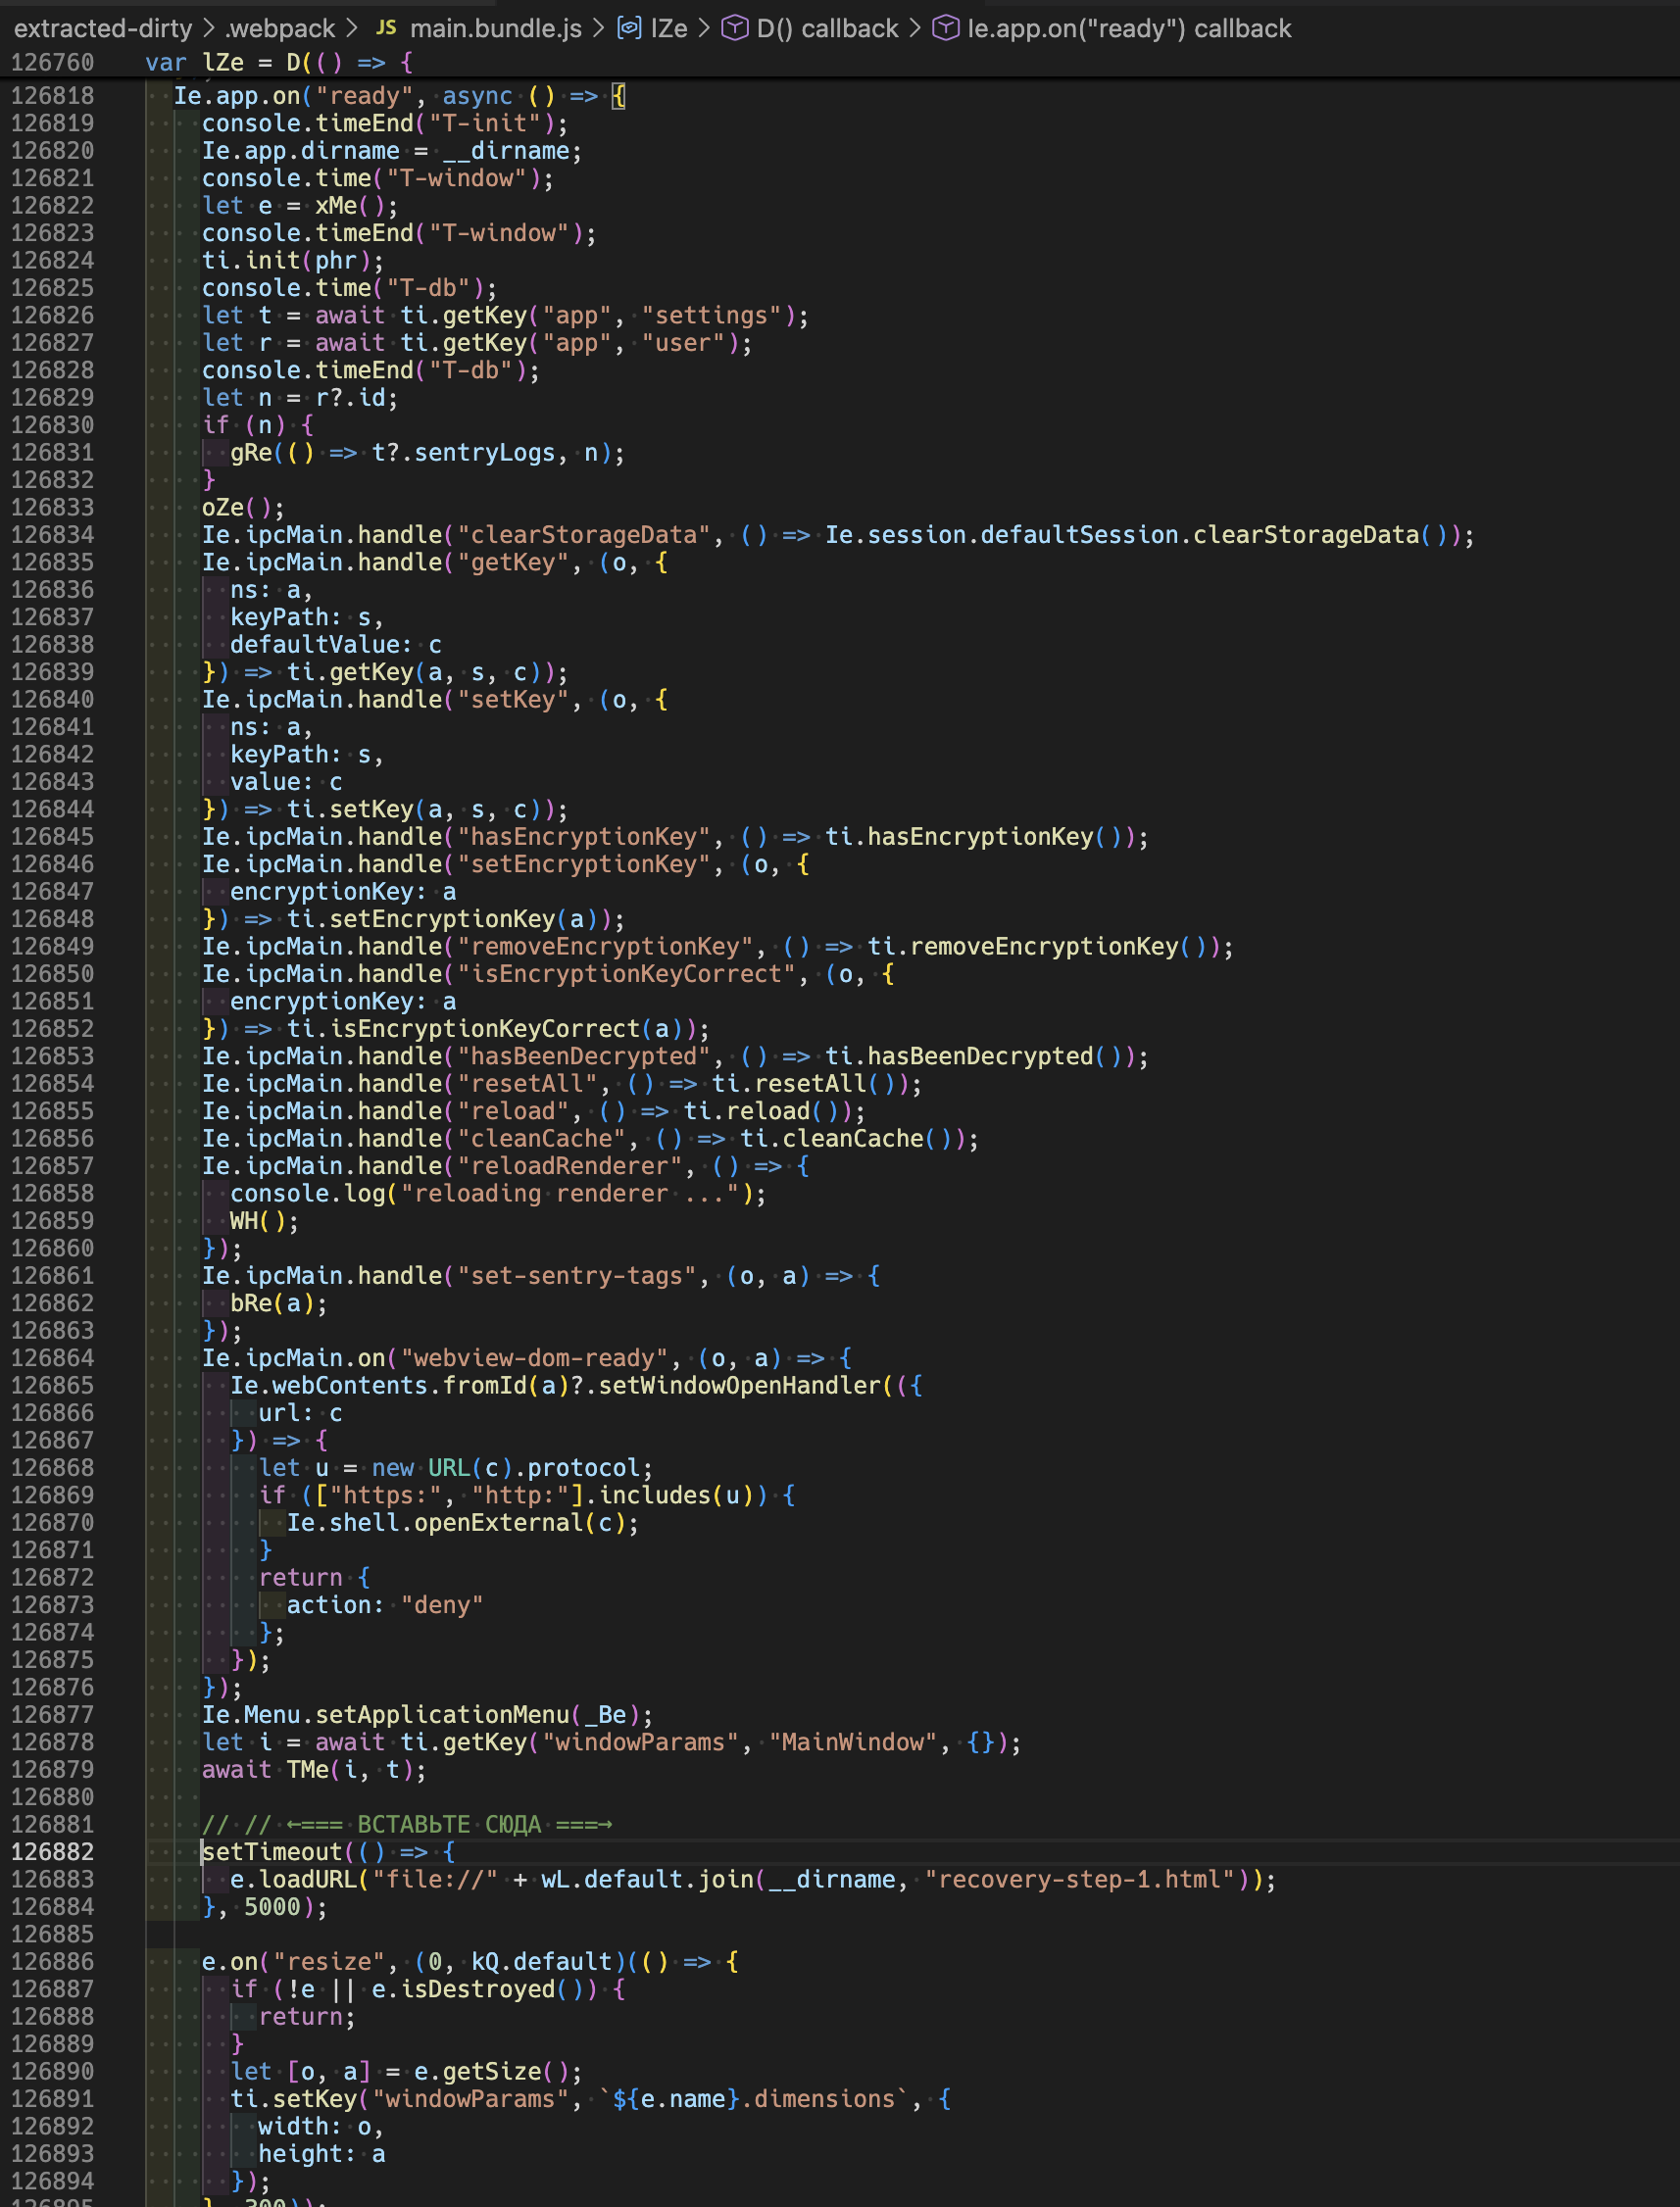Select the cube icon before D() callback

[737, 27]
